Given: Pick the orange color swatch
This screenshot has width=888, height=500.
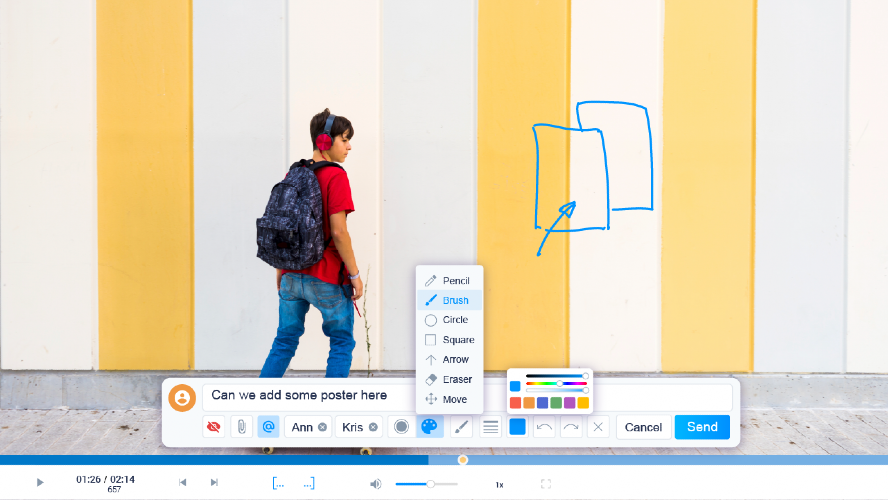Looking at the screenshot, I should click(x=529, y=403).
